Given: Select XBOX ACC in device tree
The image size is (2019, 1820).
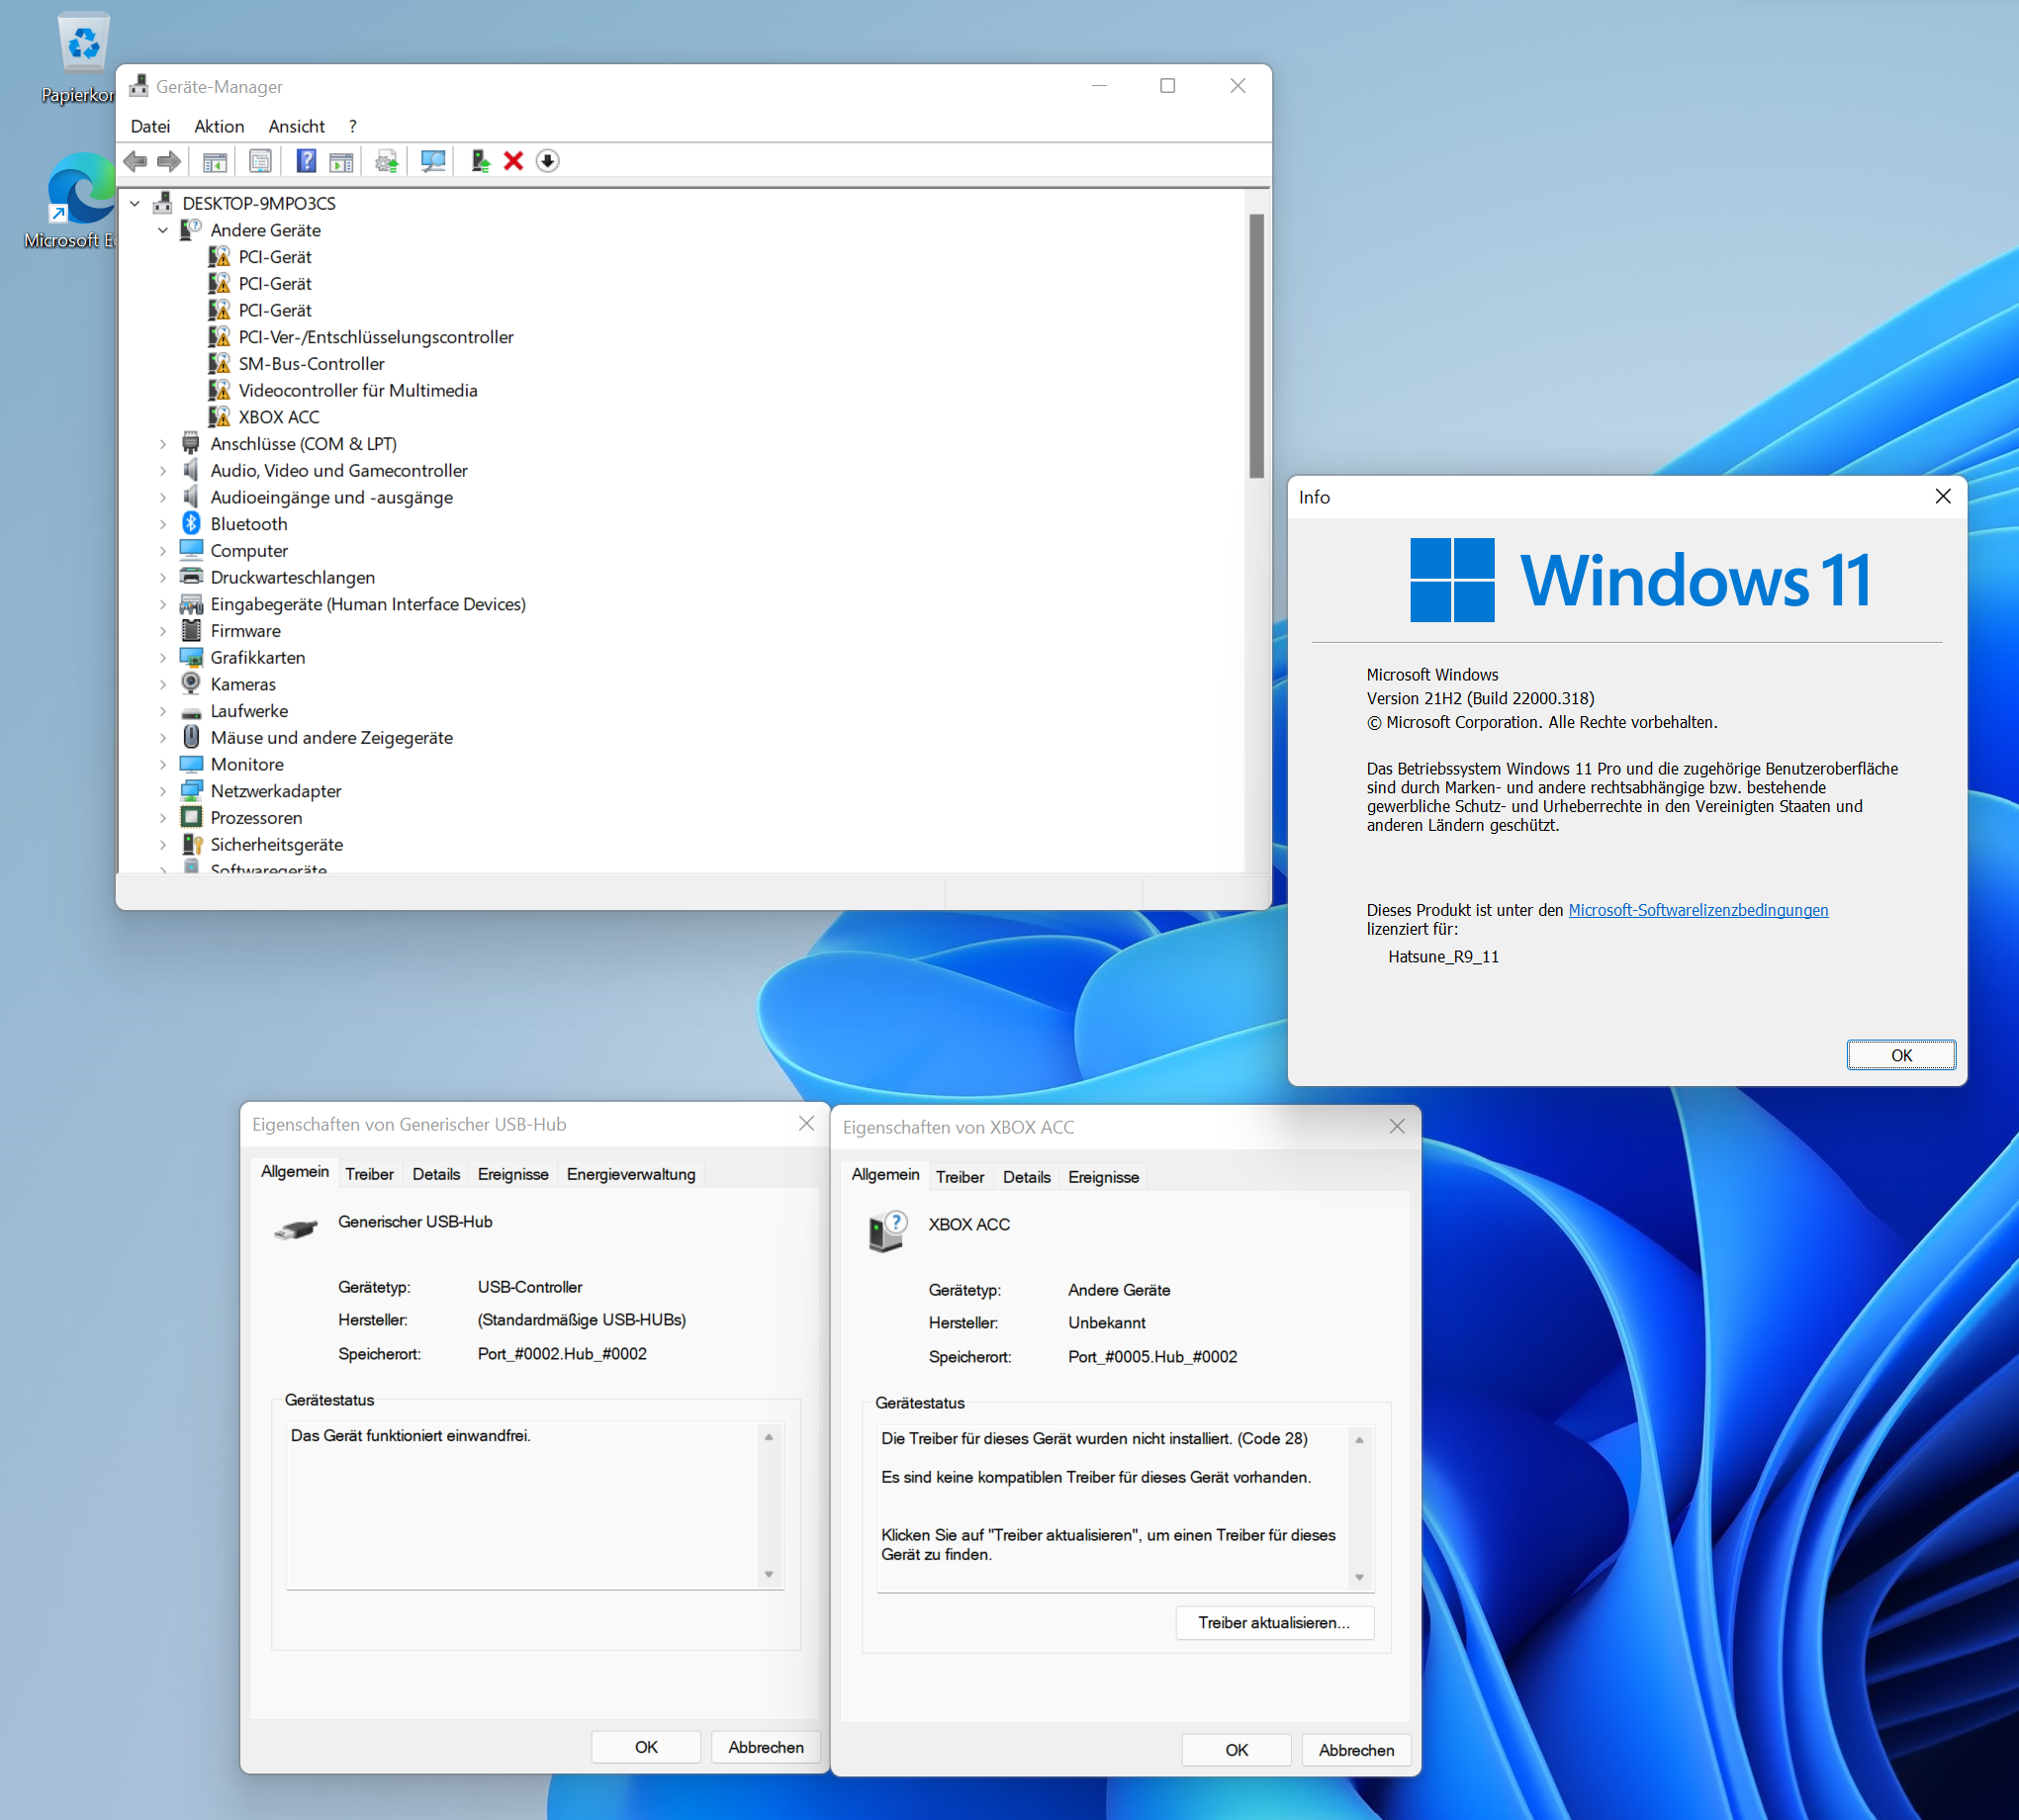Looking at the screenshot, I should 278,417.
